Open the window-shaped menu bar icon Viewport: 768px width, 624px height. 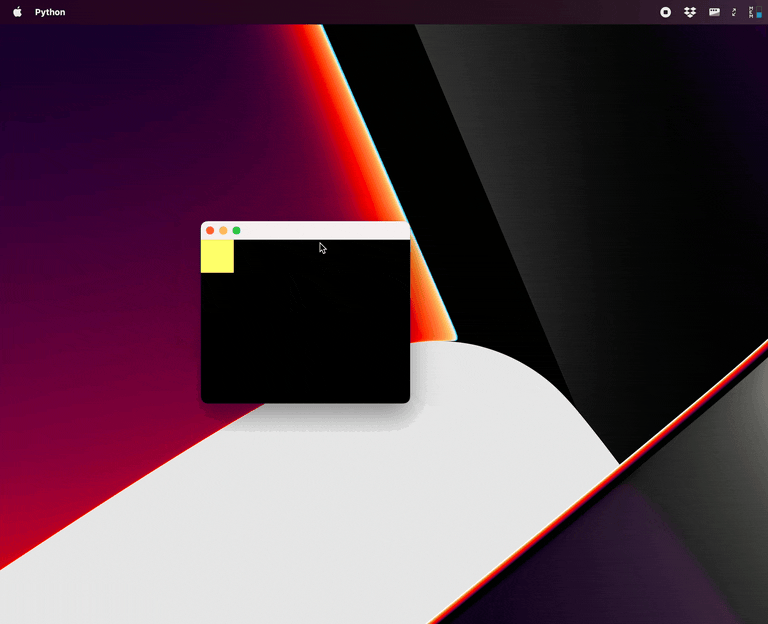714,12
